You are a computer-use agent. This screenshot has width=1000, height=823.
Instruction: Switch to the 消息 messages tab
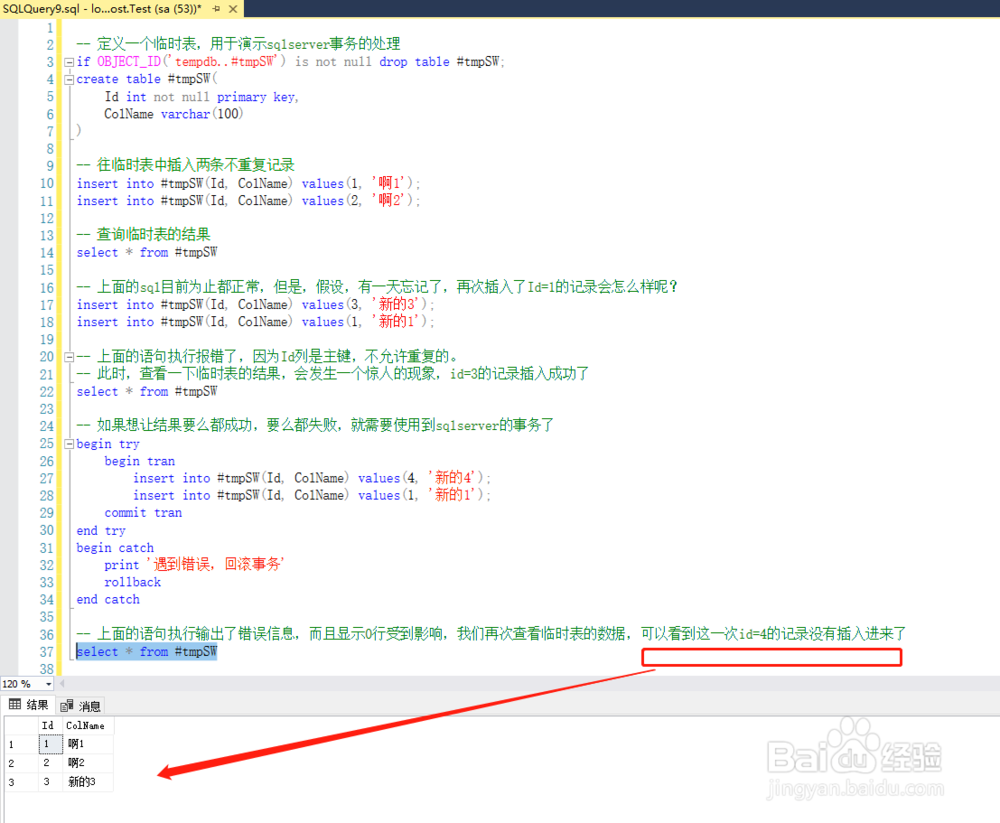click(x=90, y=705)
